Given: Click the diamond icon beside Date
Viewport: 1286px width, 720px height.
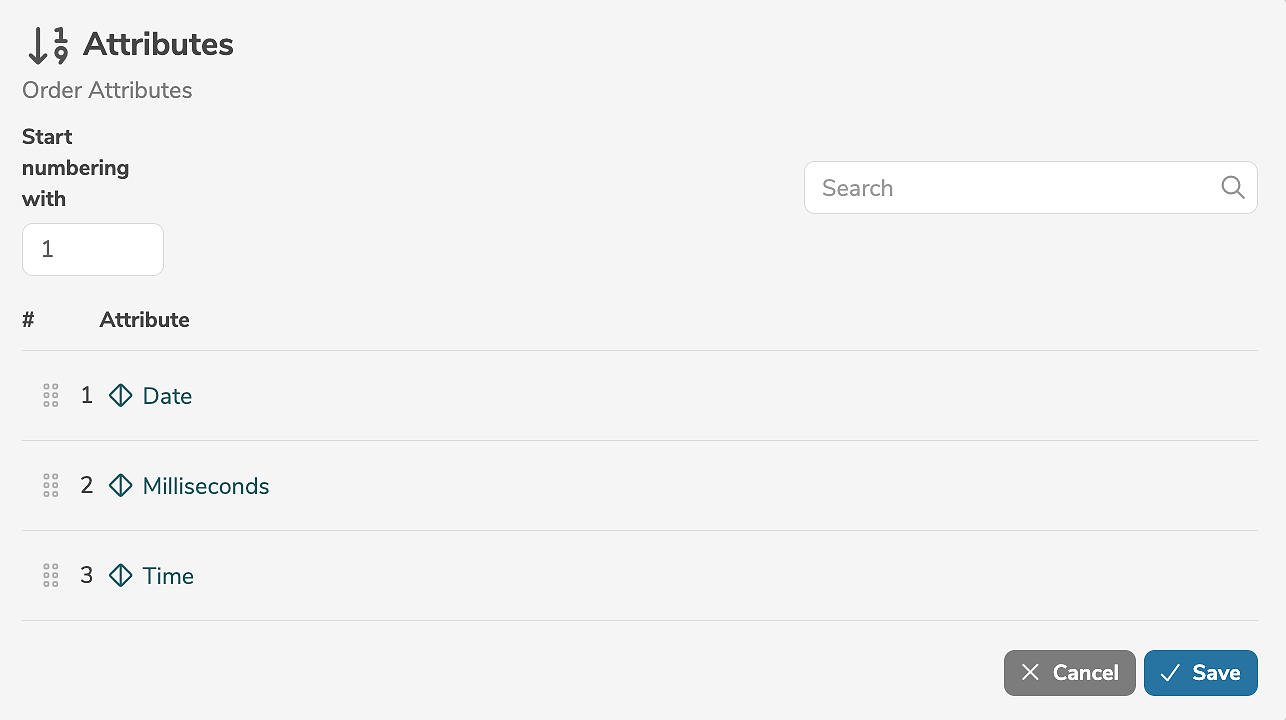Looking at the screenshot, I should coord(121,396).
